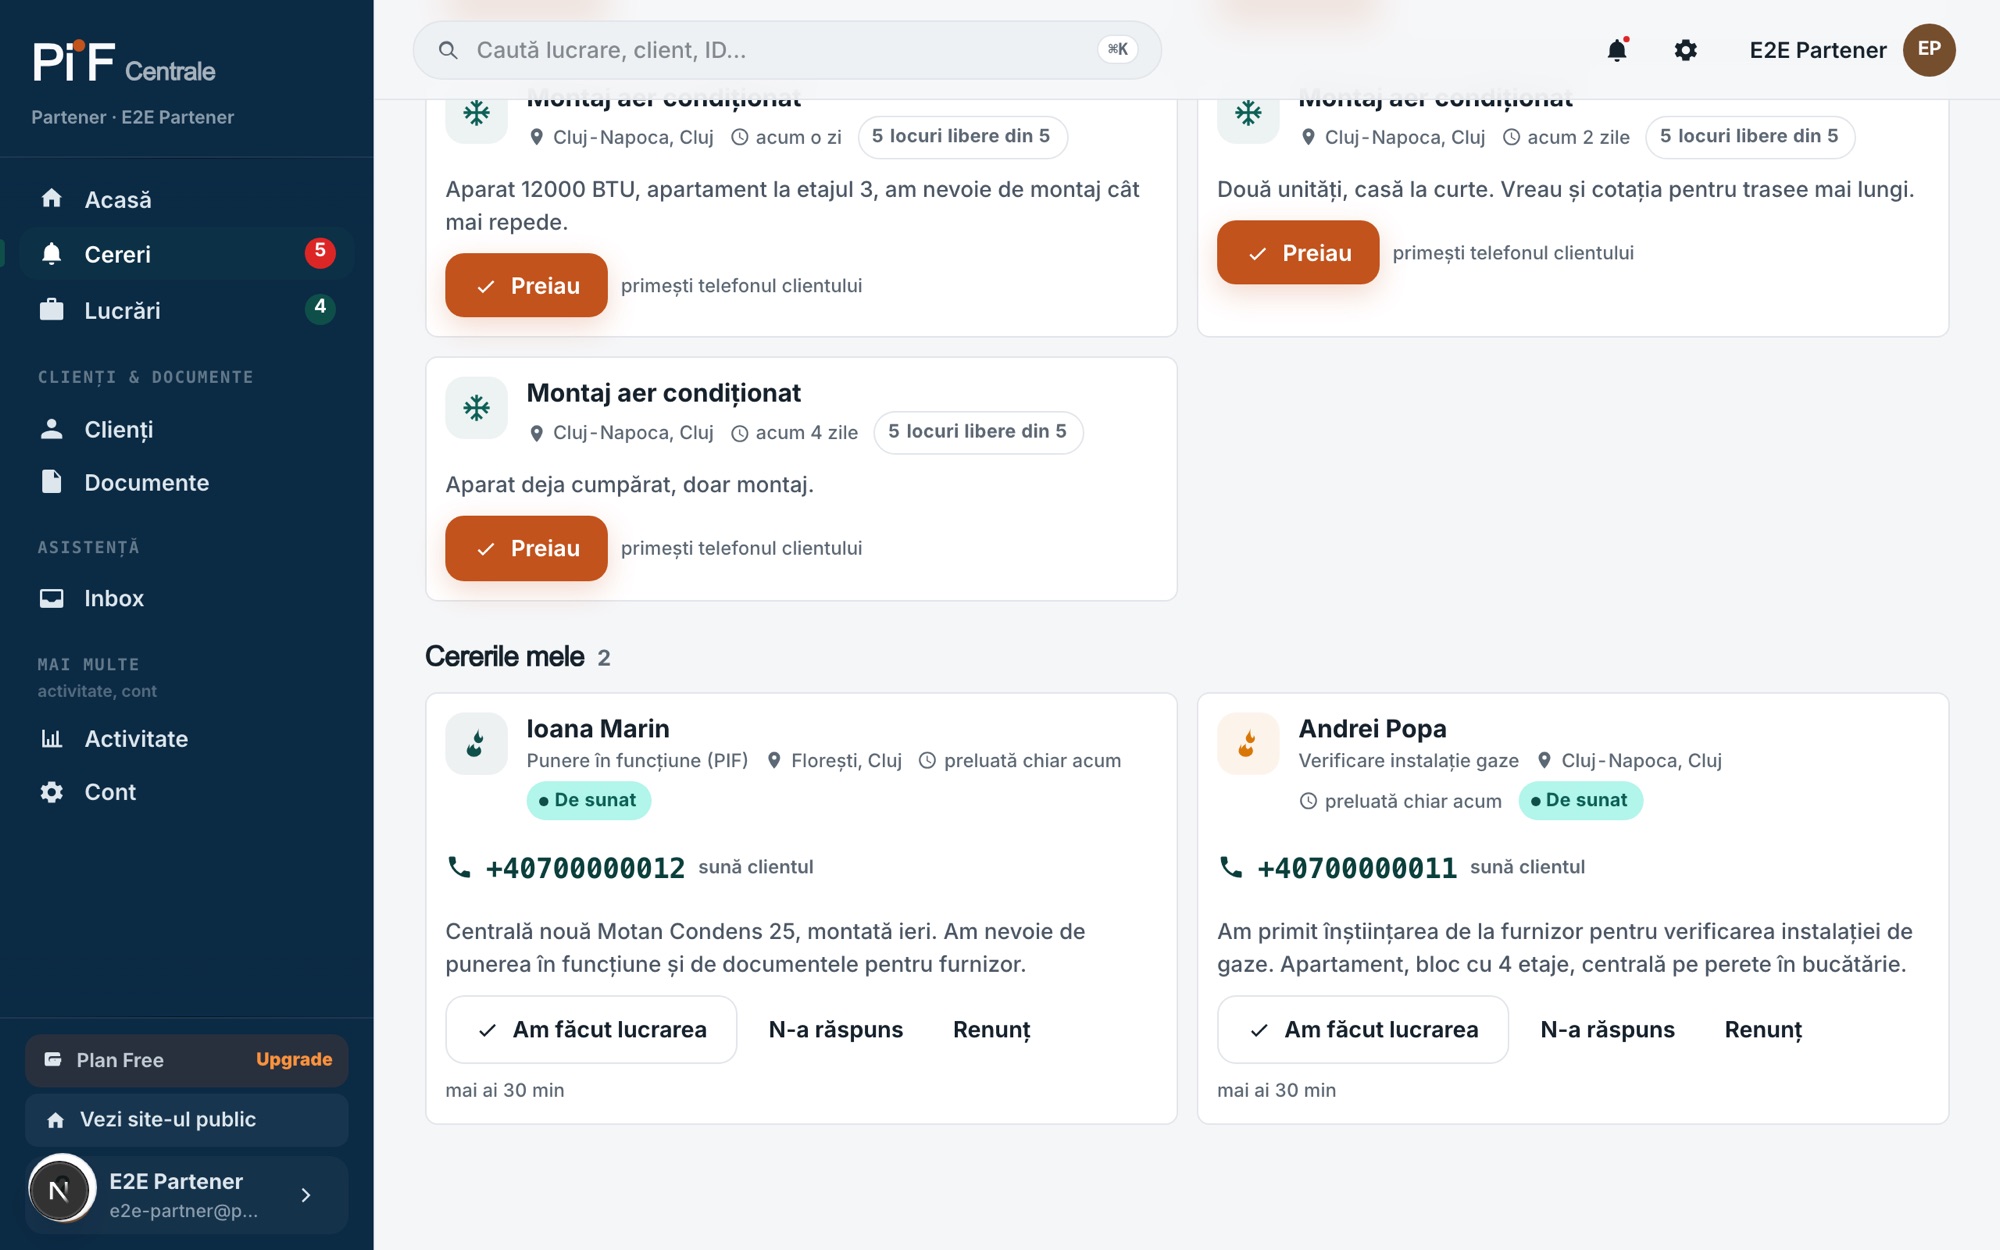Viewport: 2000px width, 1250px height.
Task: Click De sunat status on Andrei Popa card
Action: click(1580, 800)
